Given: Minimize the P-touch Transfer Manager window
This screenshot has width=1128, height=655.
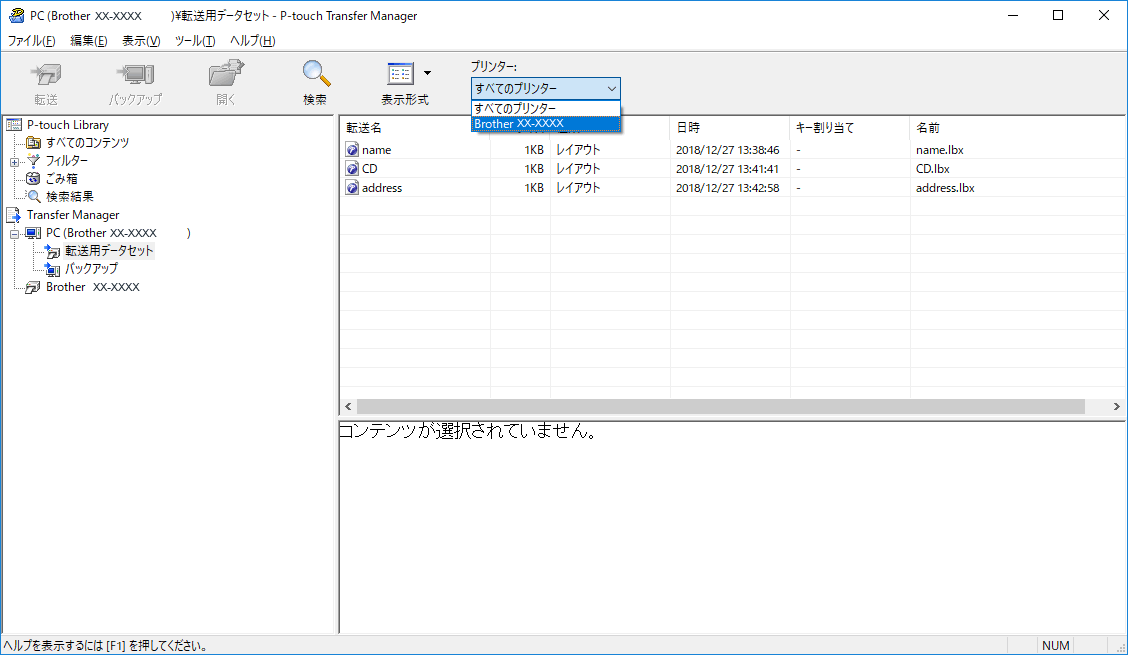Looking at the screenshot, I should (x=1013, y=15).
